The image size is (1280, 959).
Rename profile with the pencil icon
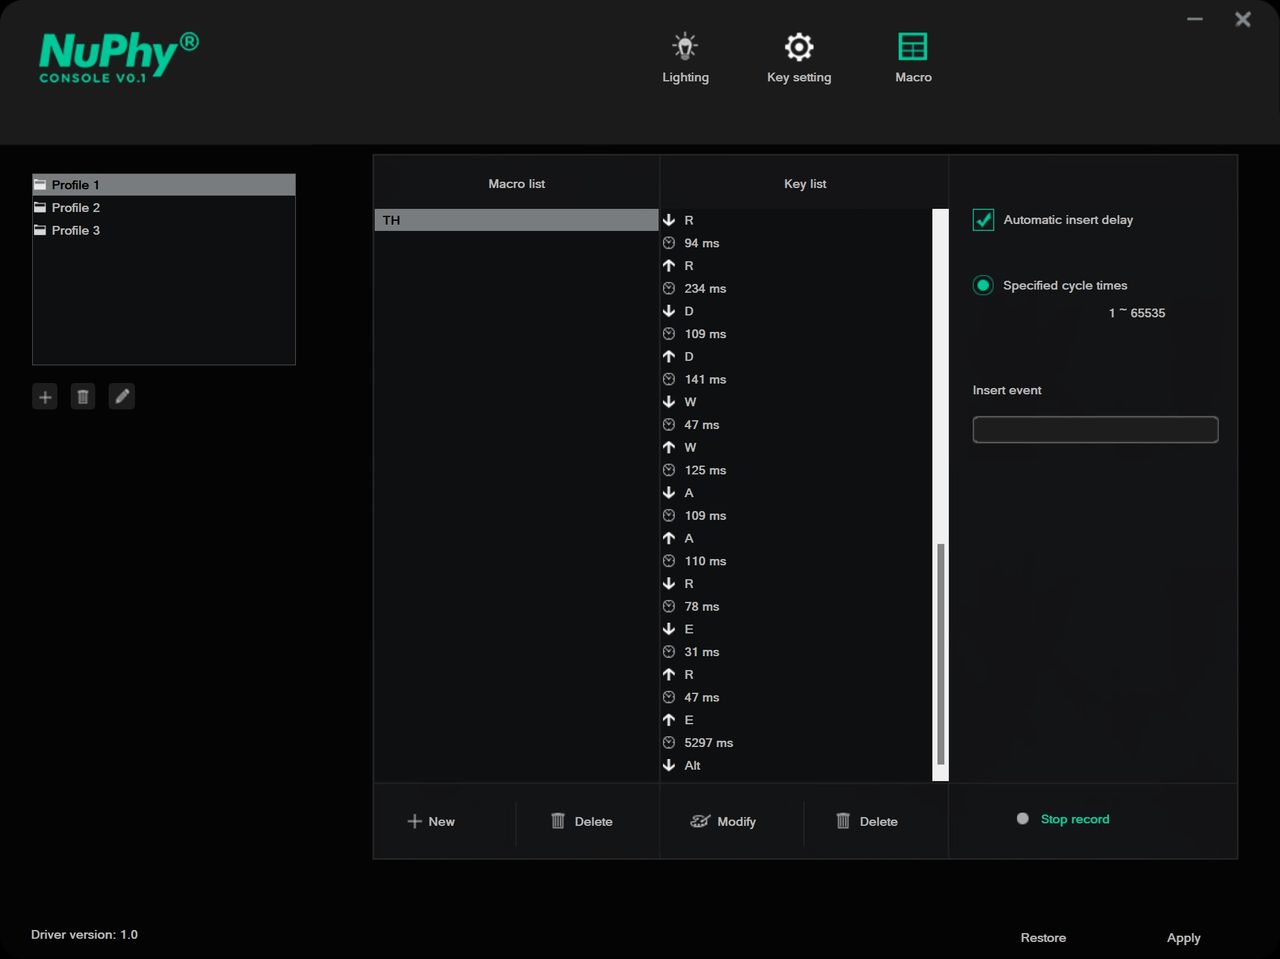tap(122, 397)
